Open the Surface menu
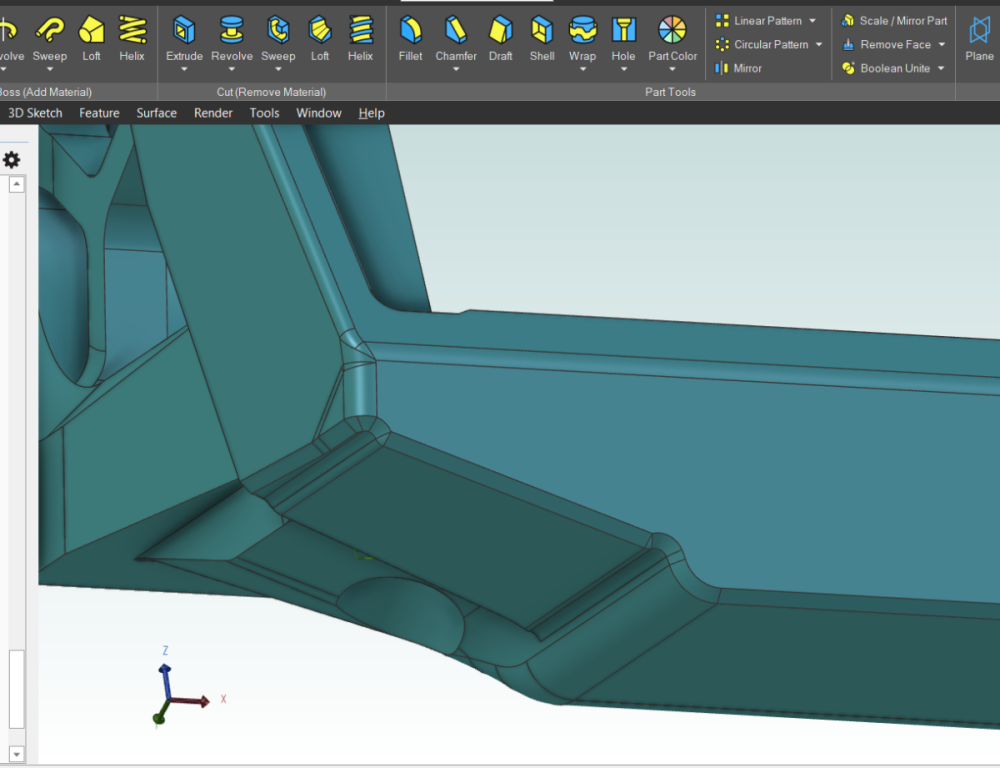 tap(156, 113)
